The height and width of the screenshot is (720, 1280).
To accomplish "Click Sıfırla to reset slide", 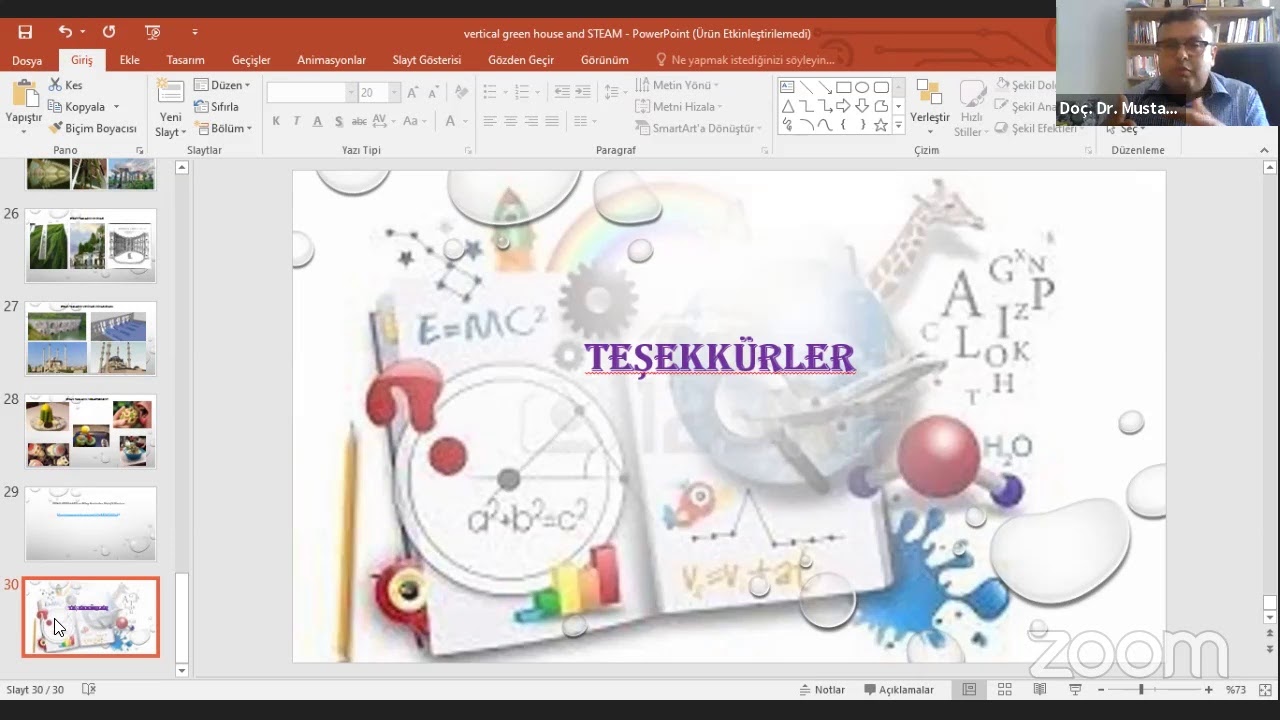I will point(217,107).
